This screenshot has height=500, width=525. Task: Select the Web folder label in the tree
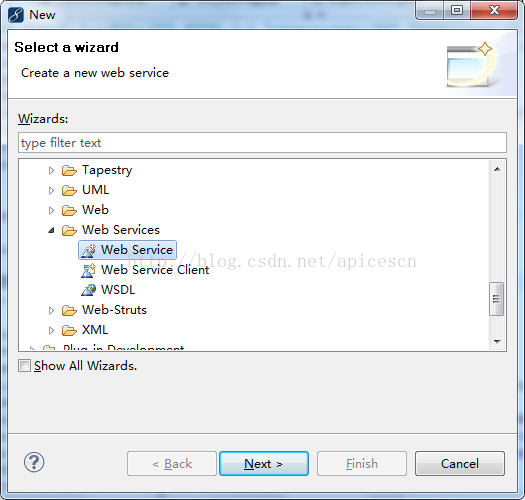(95, 210)
